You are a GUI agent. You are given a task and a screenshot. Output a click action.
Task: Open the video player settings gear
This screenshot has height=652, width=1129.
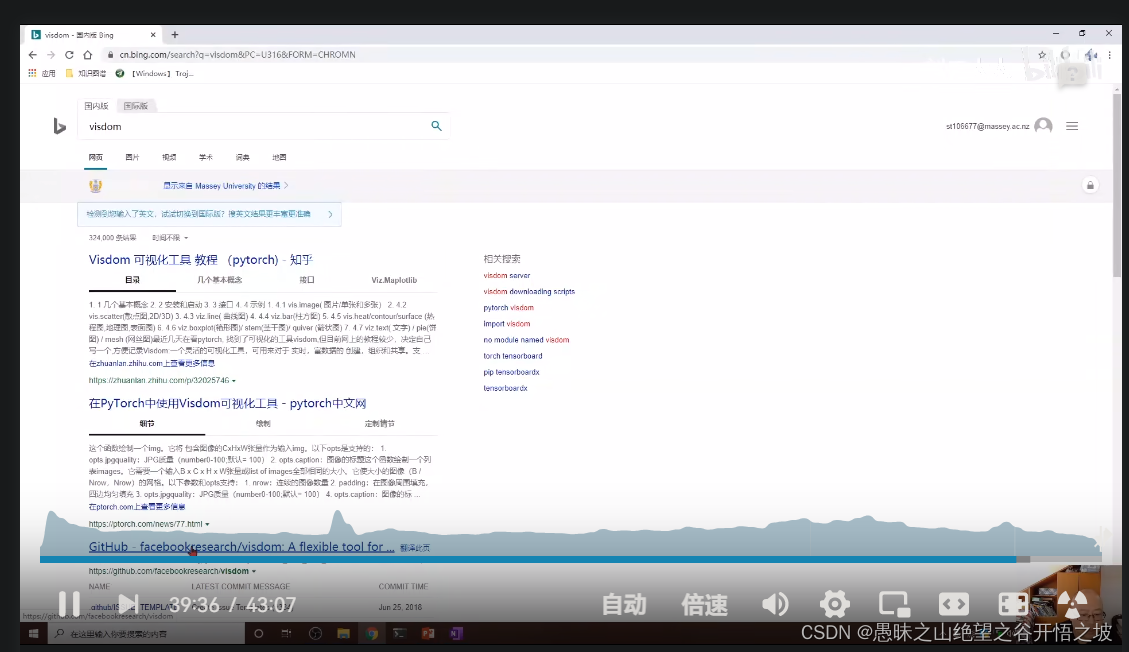(835, 604)
